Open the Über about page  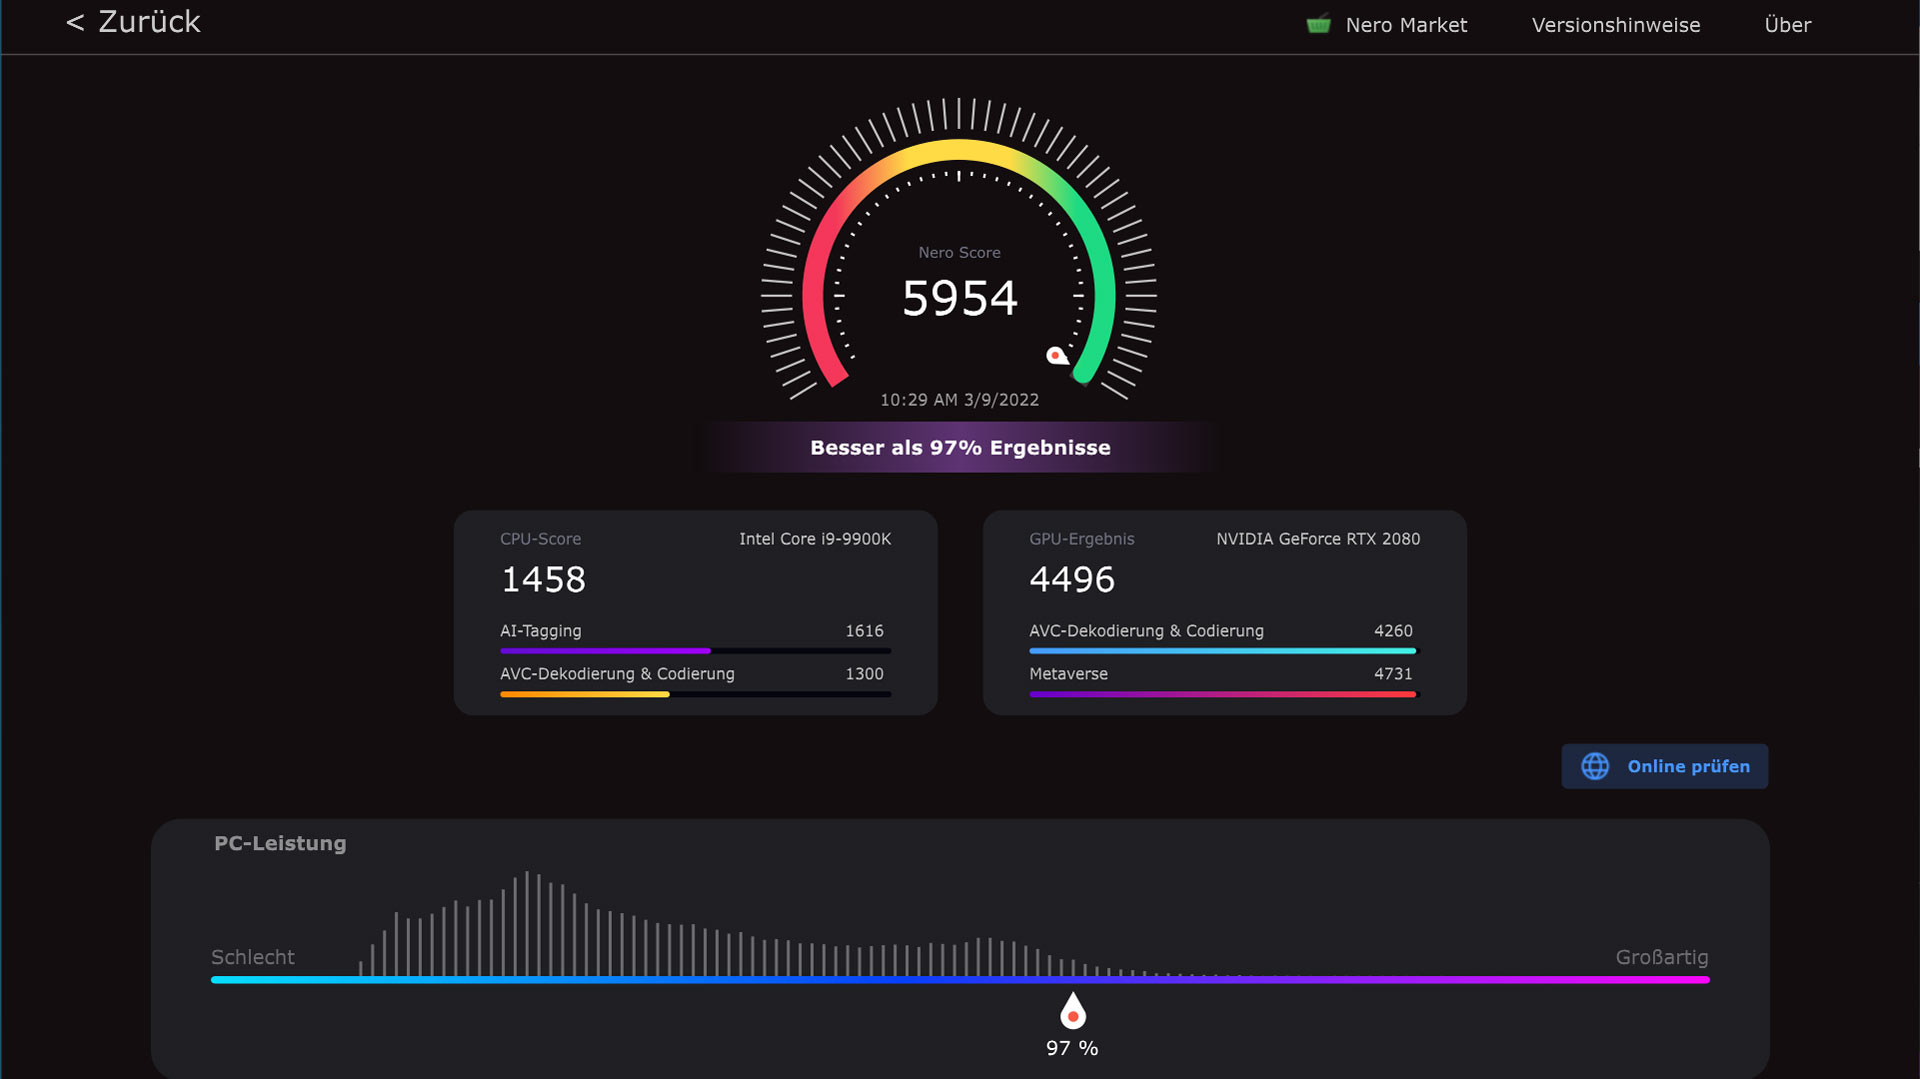(1787, 25)
